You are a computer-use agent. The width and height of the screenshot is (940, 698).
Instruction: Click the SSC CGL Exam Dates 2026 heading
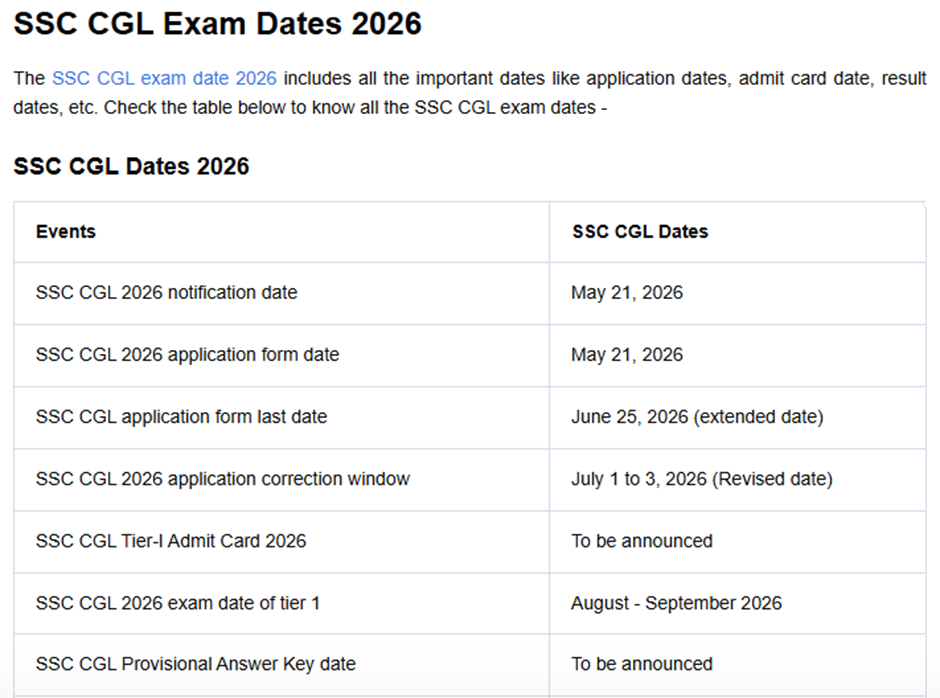(x=217, y=24)
